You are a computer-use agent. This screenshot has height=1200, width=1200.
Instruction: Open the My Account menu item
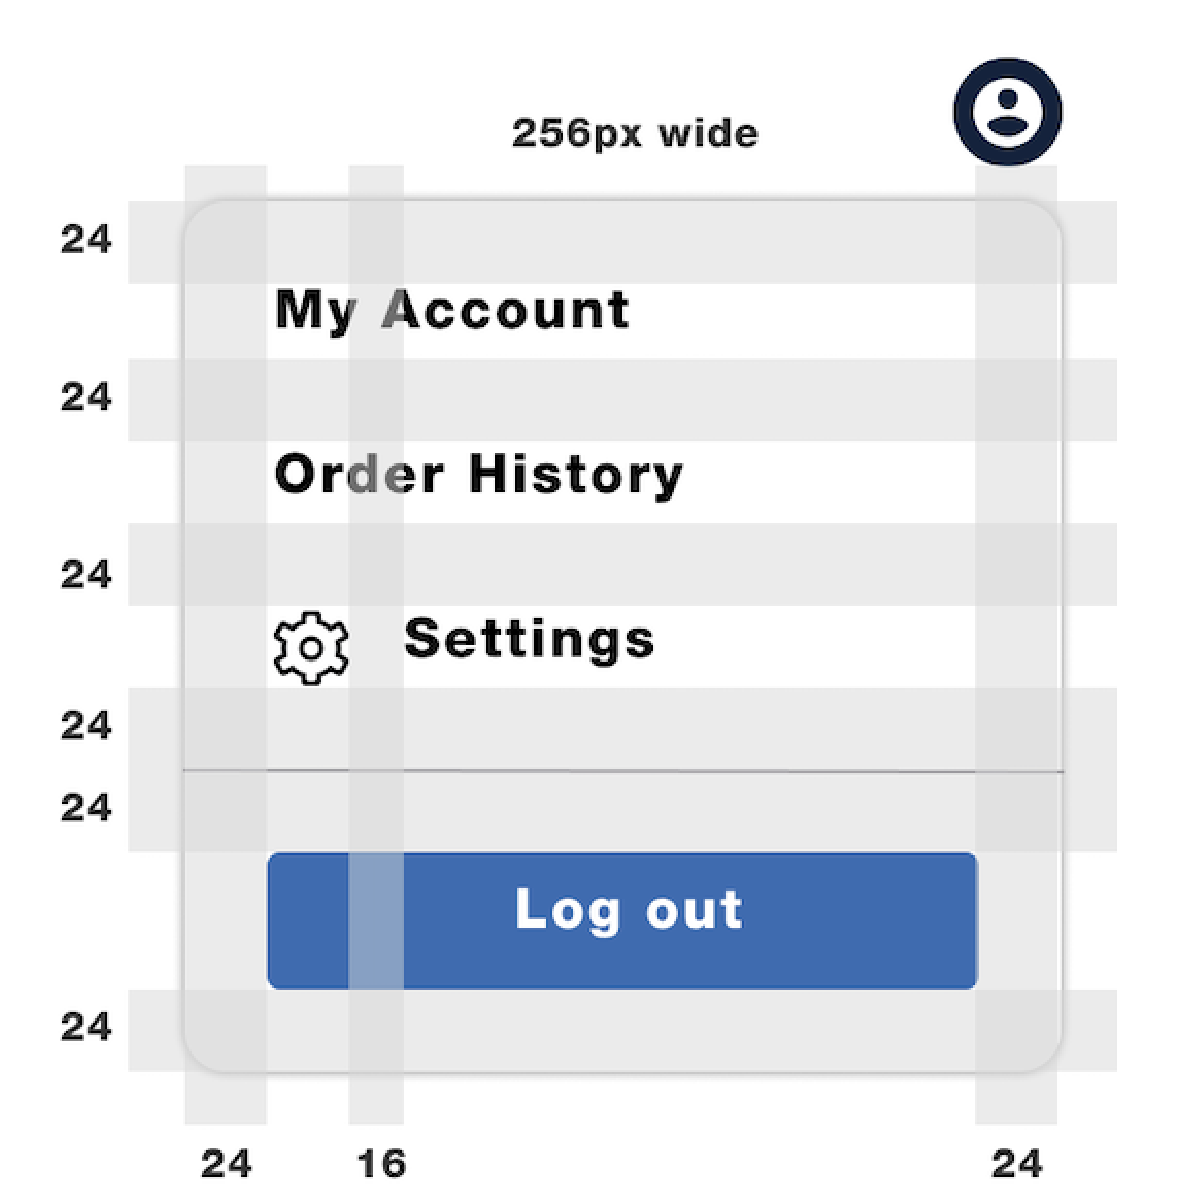point(453,310)
